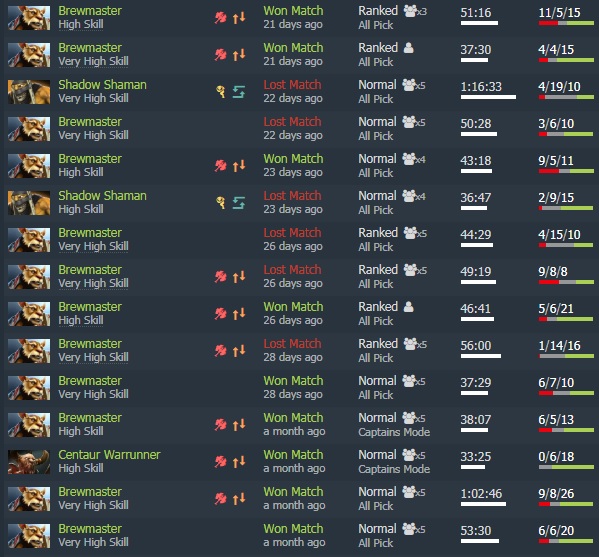The height and width of the screenshot is (557, 599).
Task: Click the Brewmaster name in the 53:30 match
Action: 90,529
